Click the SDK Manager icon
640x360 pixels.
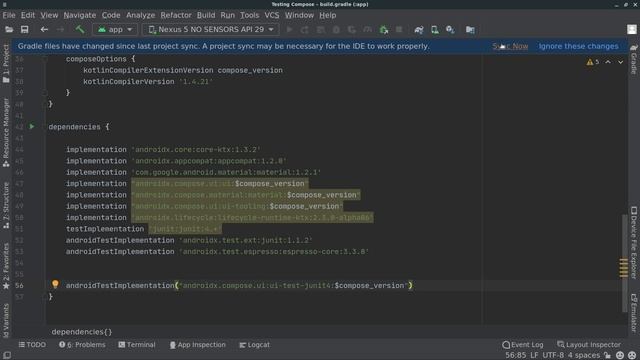450,29
